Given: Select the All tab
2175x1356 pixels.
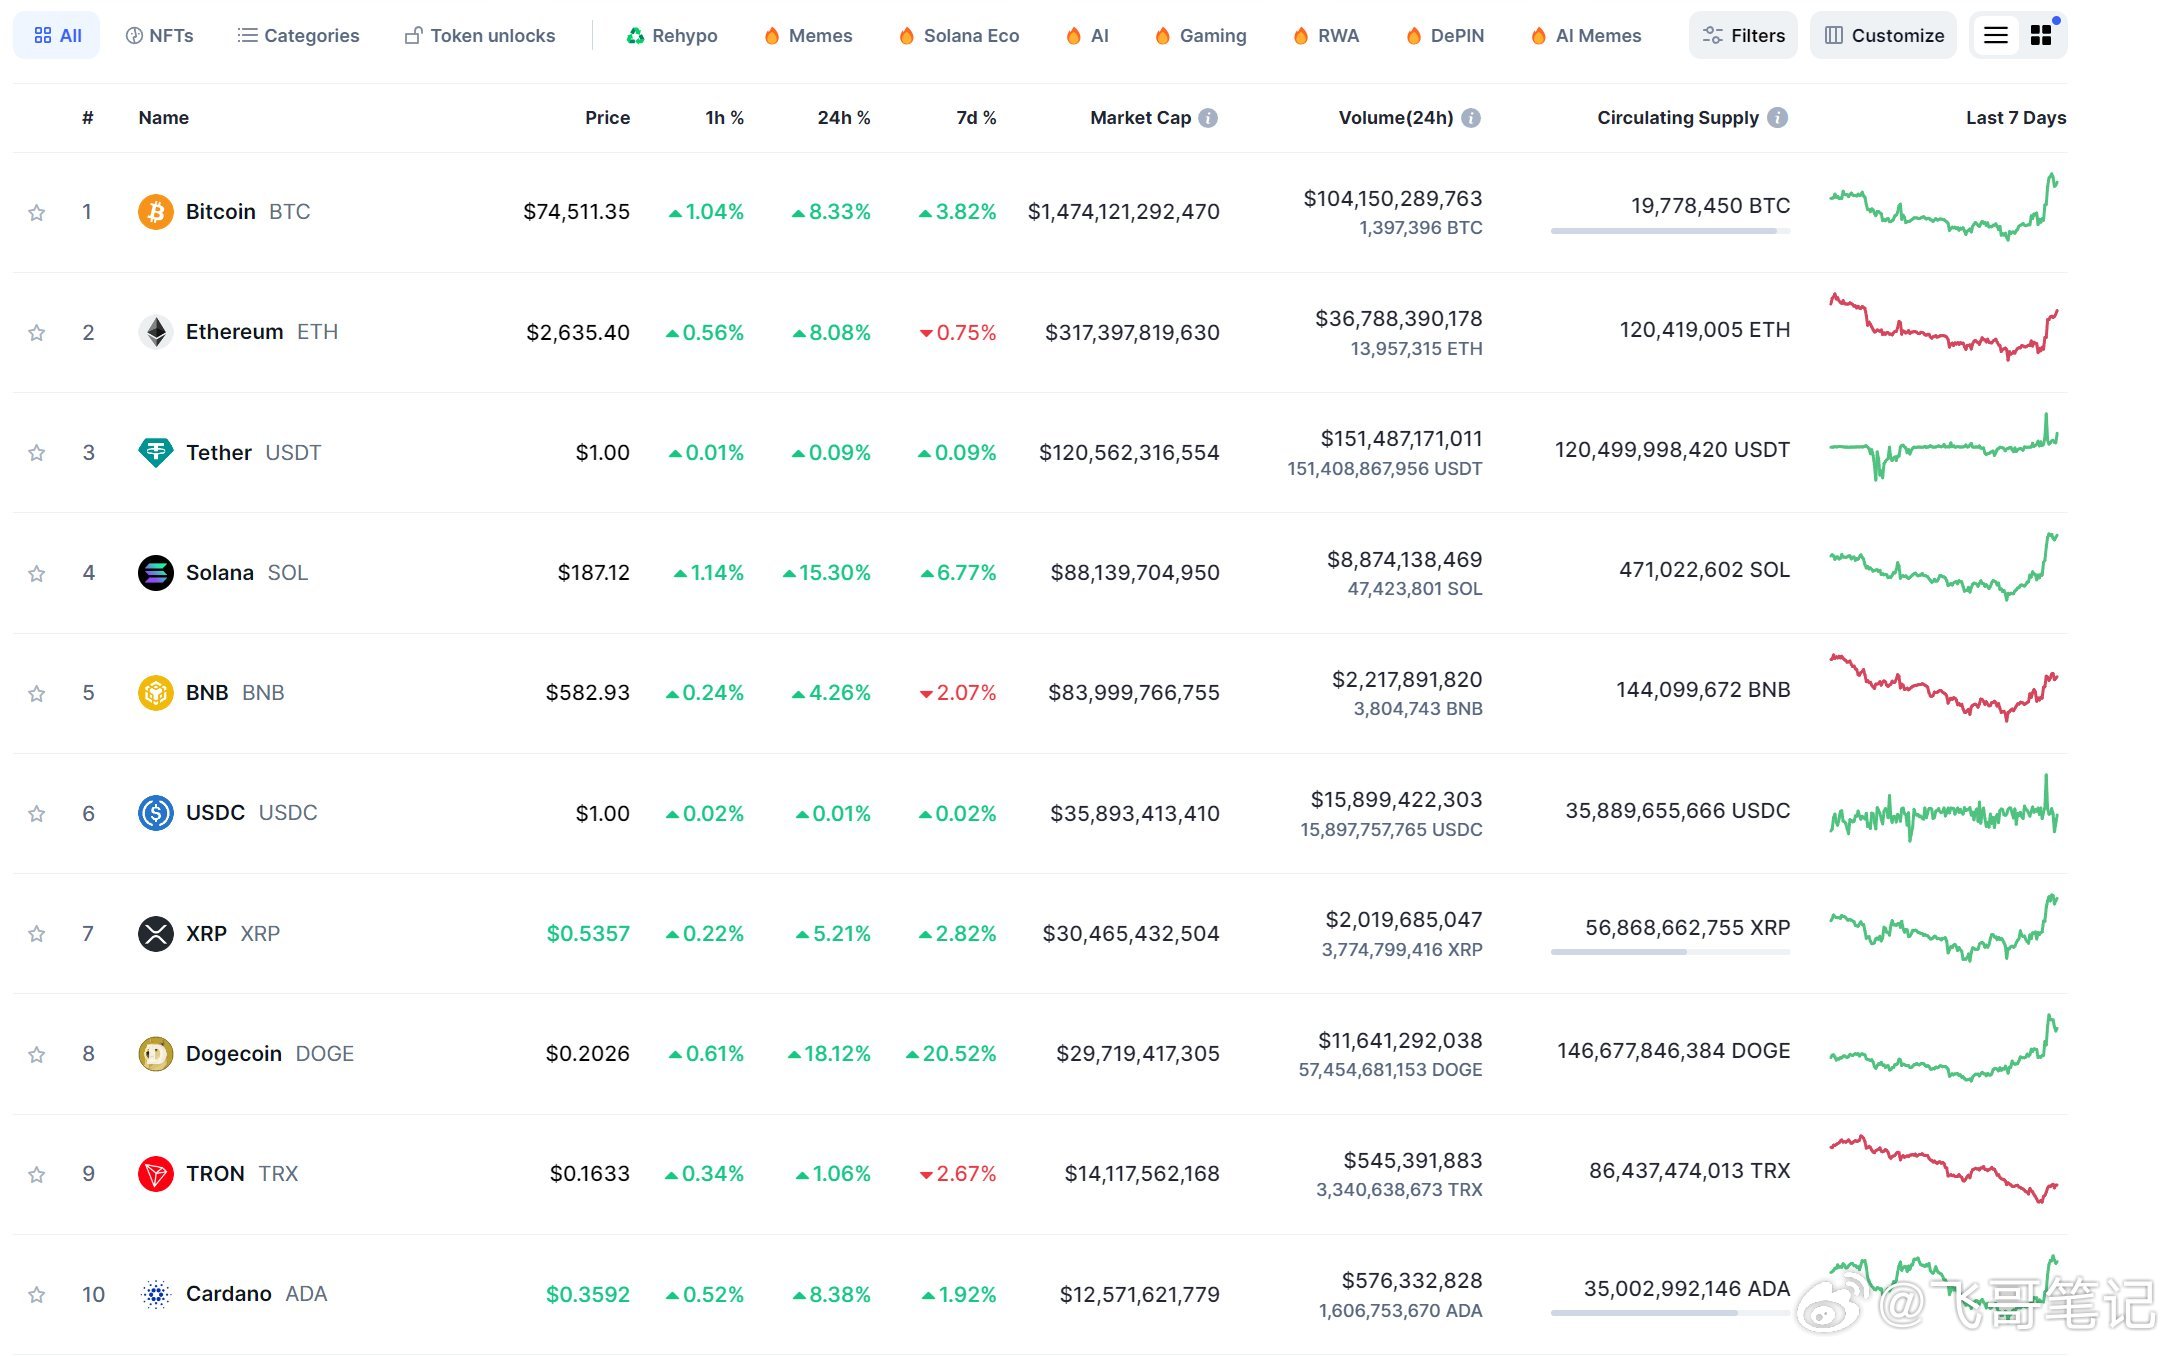Looking at the screenshot, I should click(x=57, y=36).
